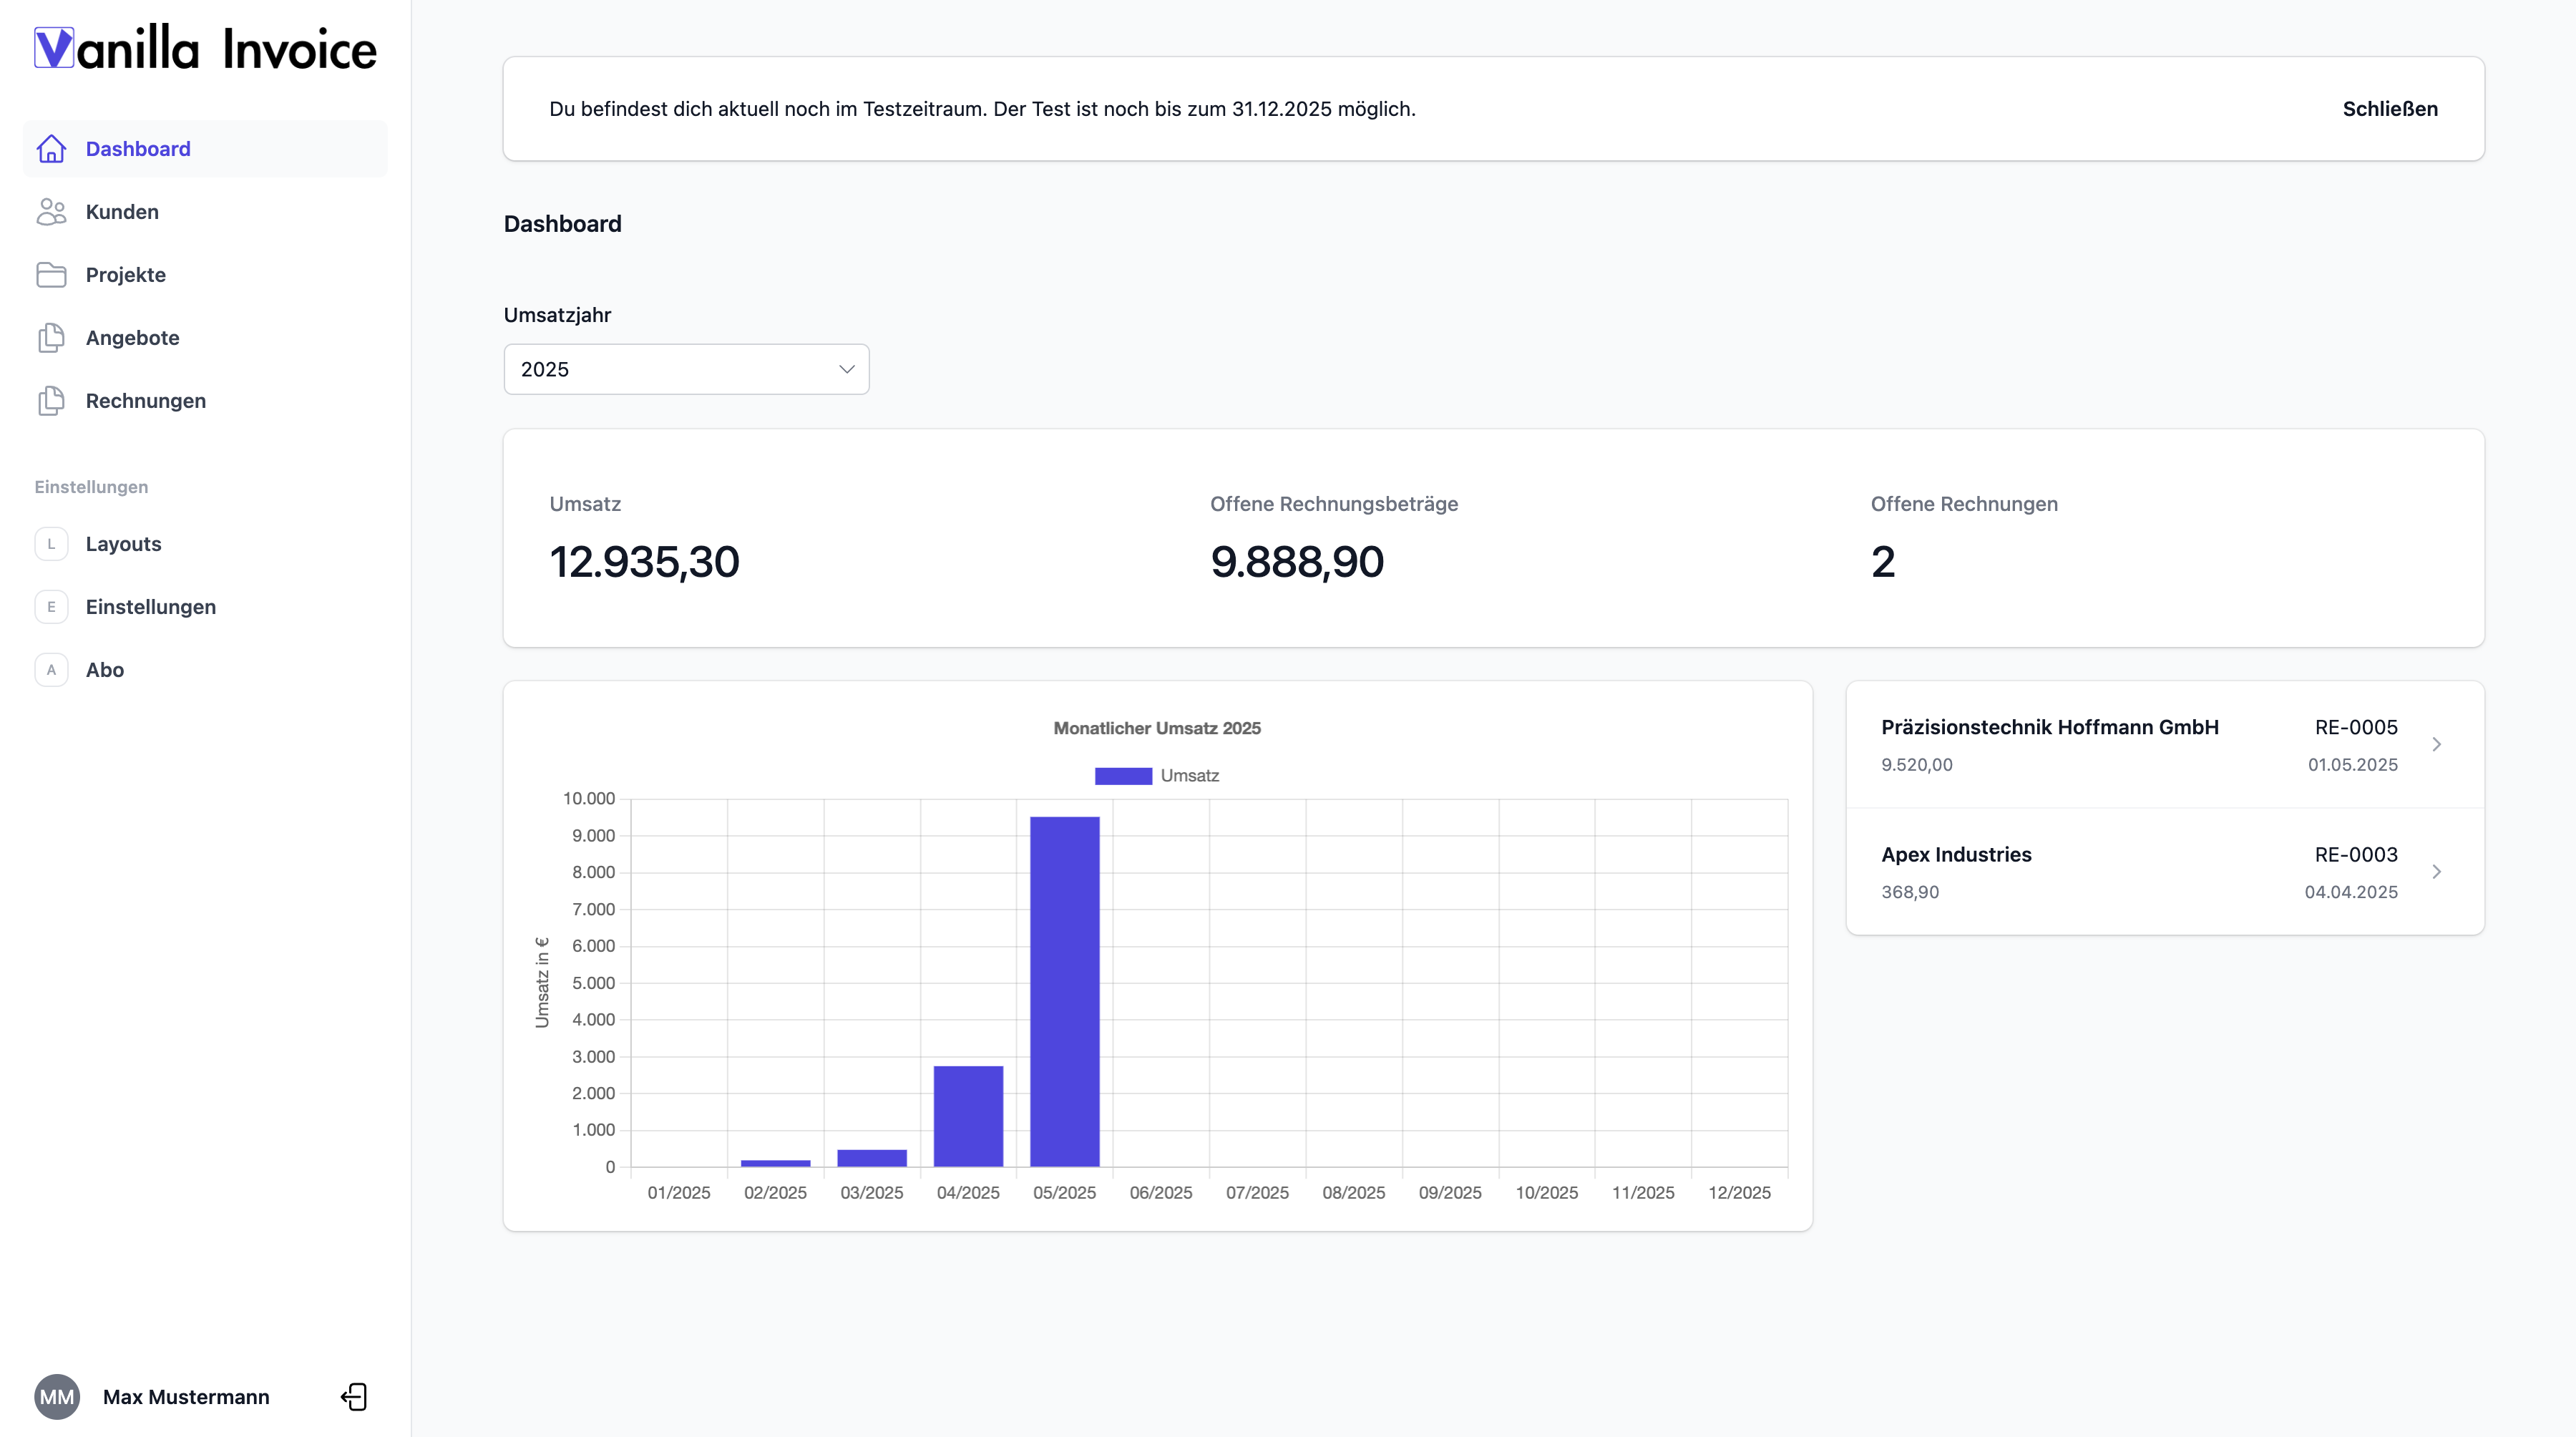The width and height of the screenshot is (2576, 1437).
Task: Click the logout icon next to Max Mustermann
Action: 354,1397
